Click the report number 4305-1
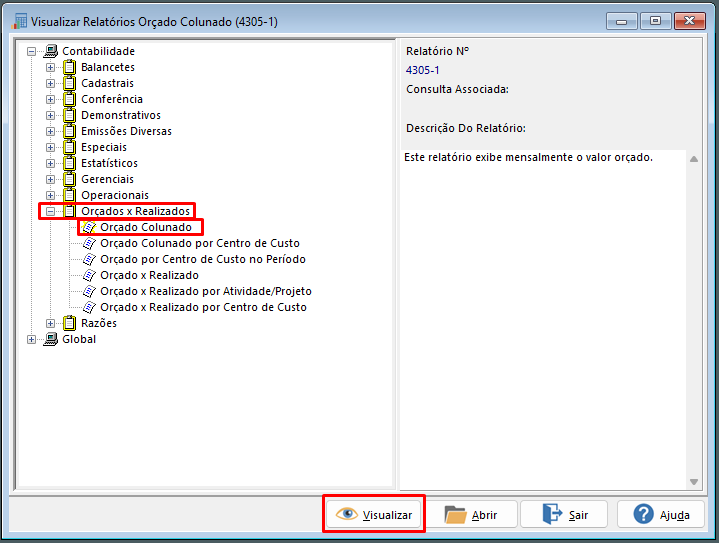 (422, 70)
